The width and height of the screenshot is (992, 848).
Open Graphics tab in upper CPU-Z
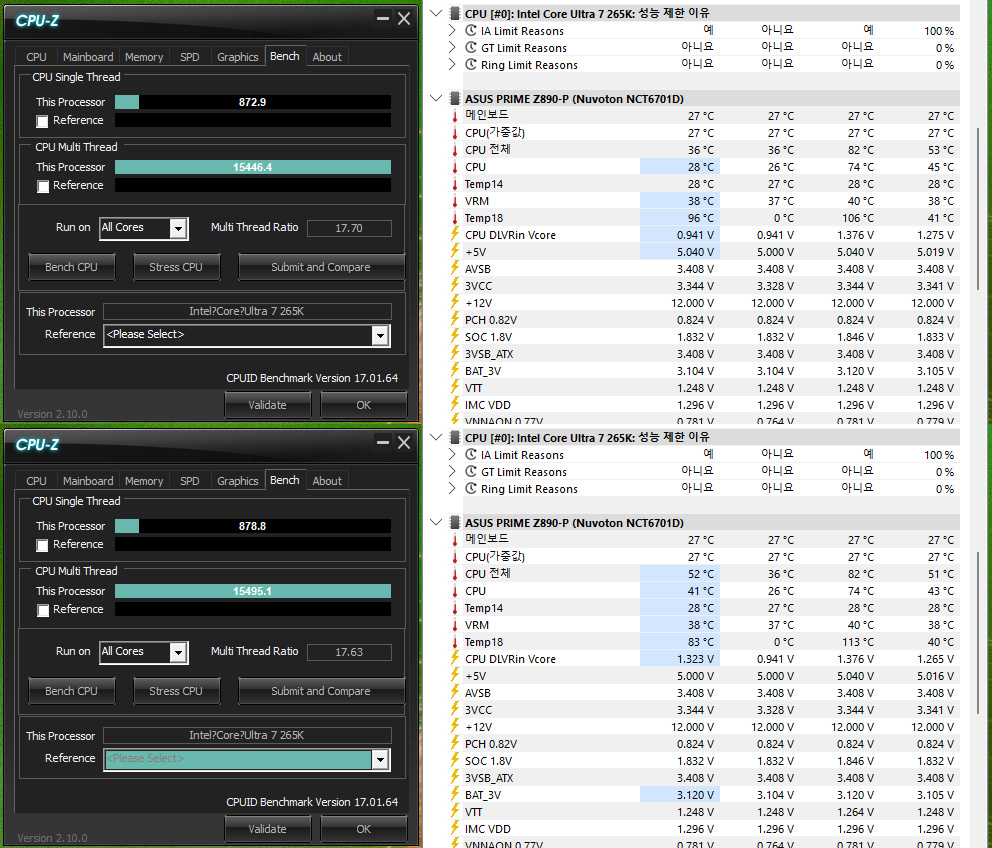click(237, 57)
